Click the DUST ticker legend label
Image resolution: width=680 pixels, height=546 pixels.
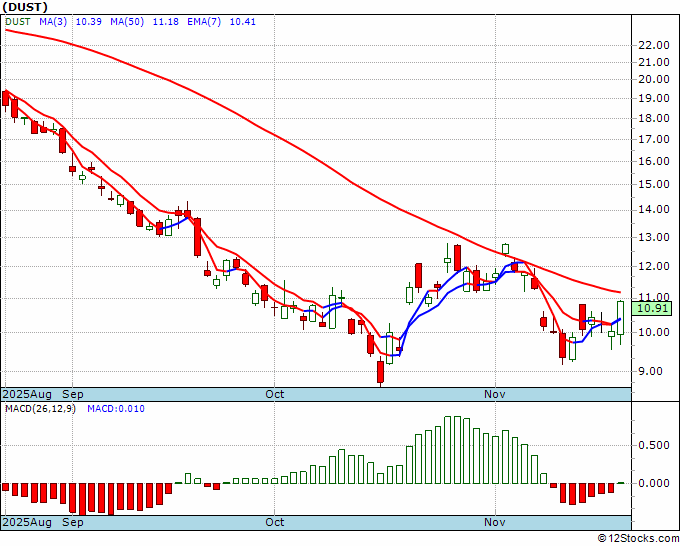[18, 22]
